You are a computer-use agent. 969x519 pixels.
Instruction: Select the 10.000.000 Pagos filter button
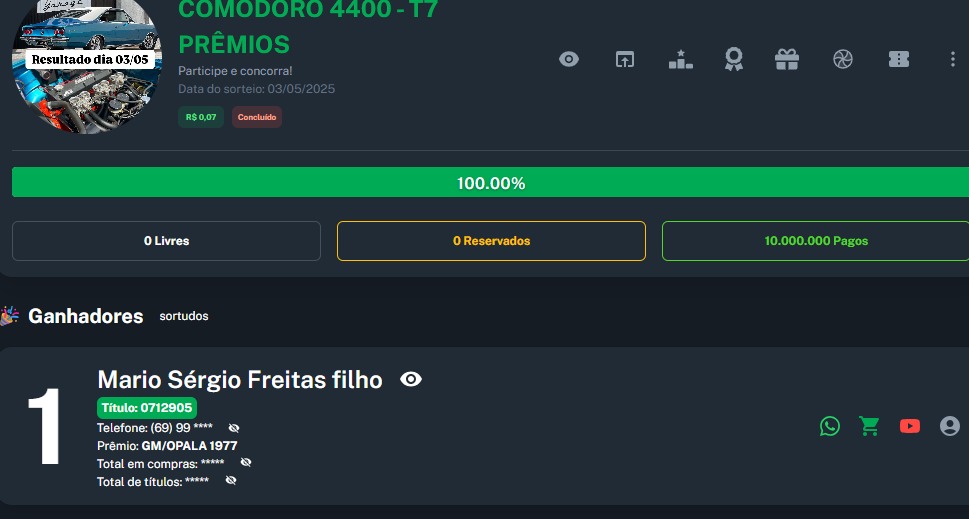(x=815, y=241)
